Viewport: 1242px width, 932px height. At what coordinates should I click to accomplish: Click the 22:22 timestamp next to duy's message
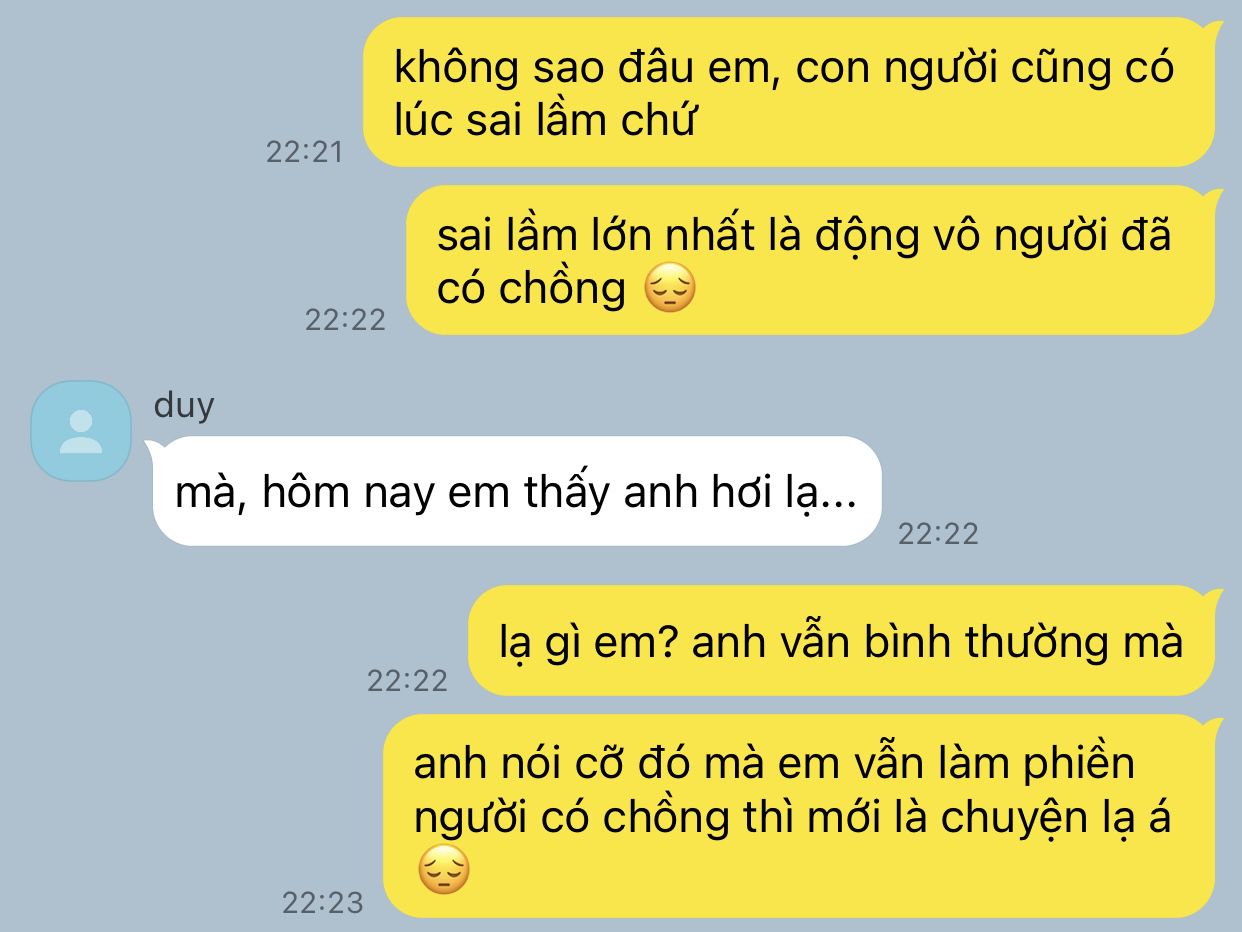[938, 533]
